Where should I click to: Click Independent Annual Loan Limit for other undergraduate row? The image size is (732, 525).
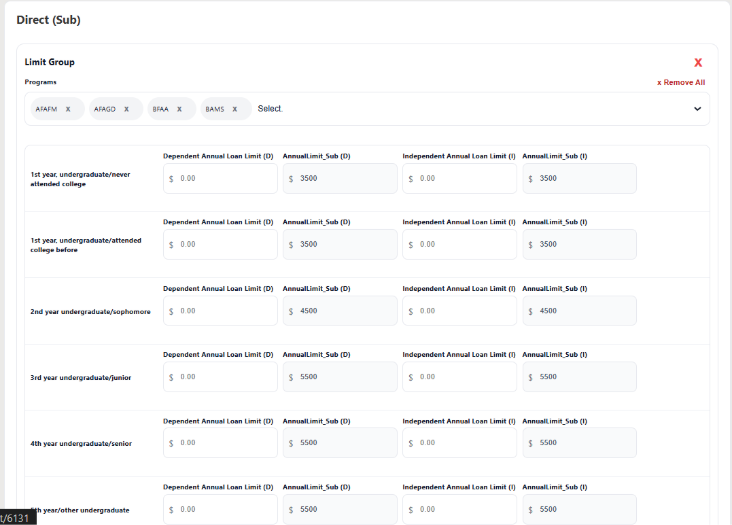point(459,509)
